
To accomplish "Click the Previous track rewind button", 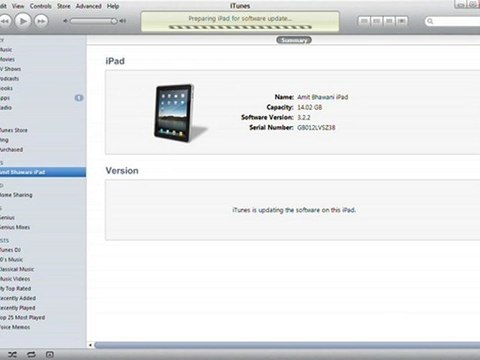I will [x=5, y=21].
